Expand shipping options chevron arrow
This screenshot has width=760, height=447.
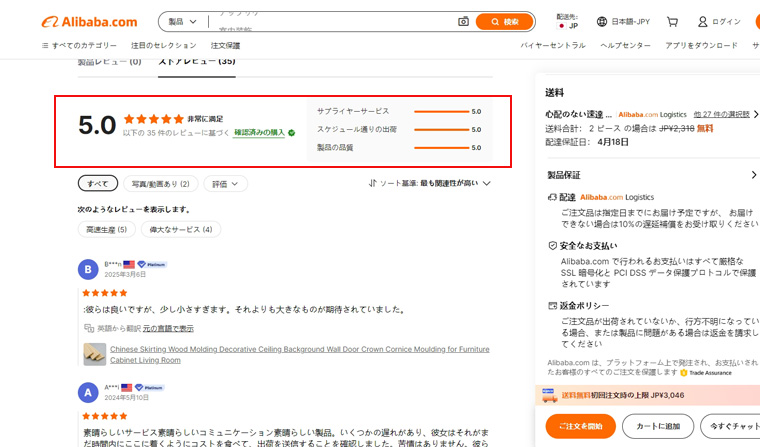pos(755,114)
